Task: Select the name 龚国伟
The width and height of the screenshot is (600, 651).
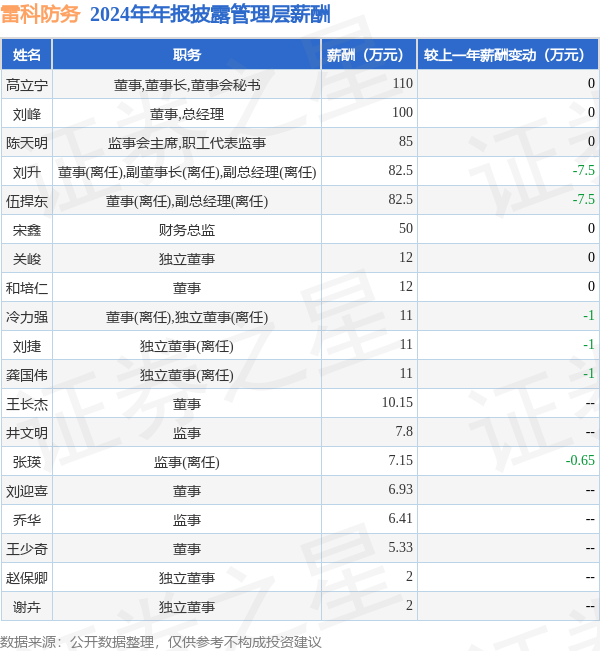Action: click(x=27, y=375)
